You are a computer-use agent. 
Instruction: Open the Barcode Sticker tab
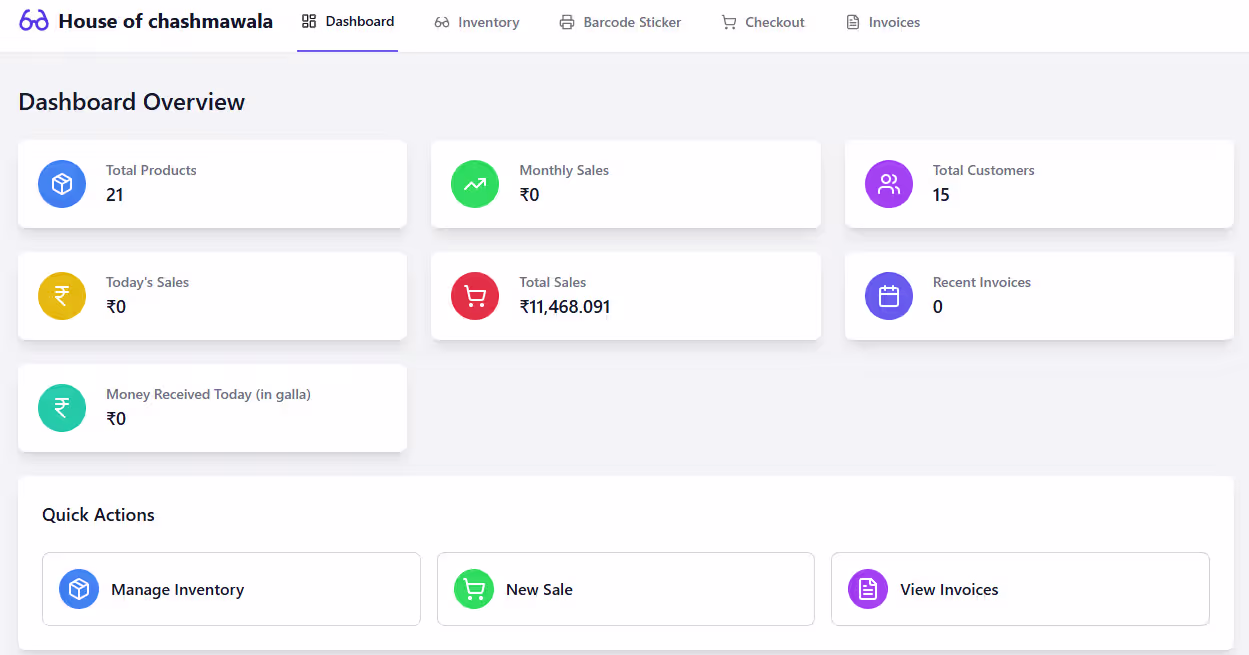[620, 22]
